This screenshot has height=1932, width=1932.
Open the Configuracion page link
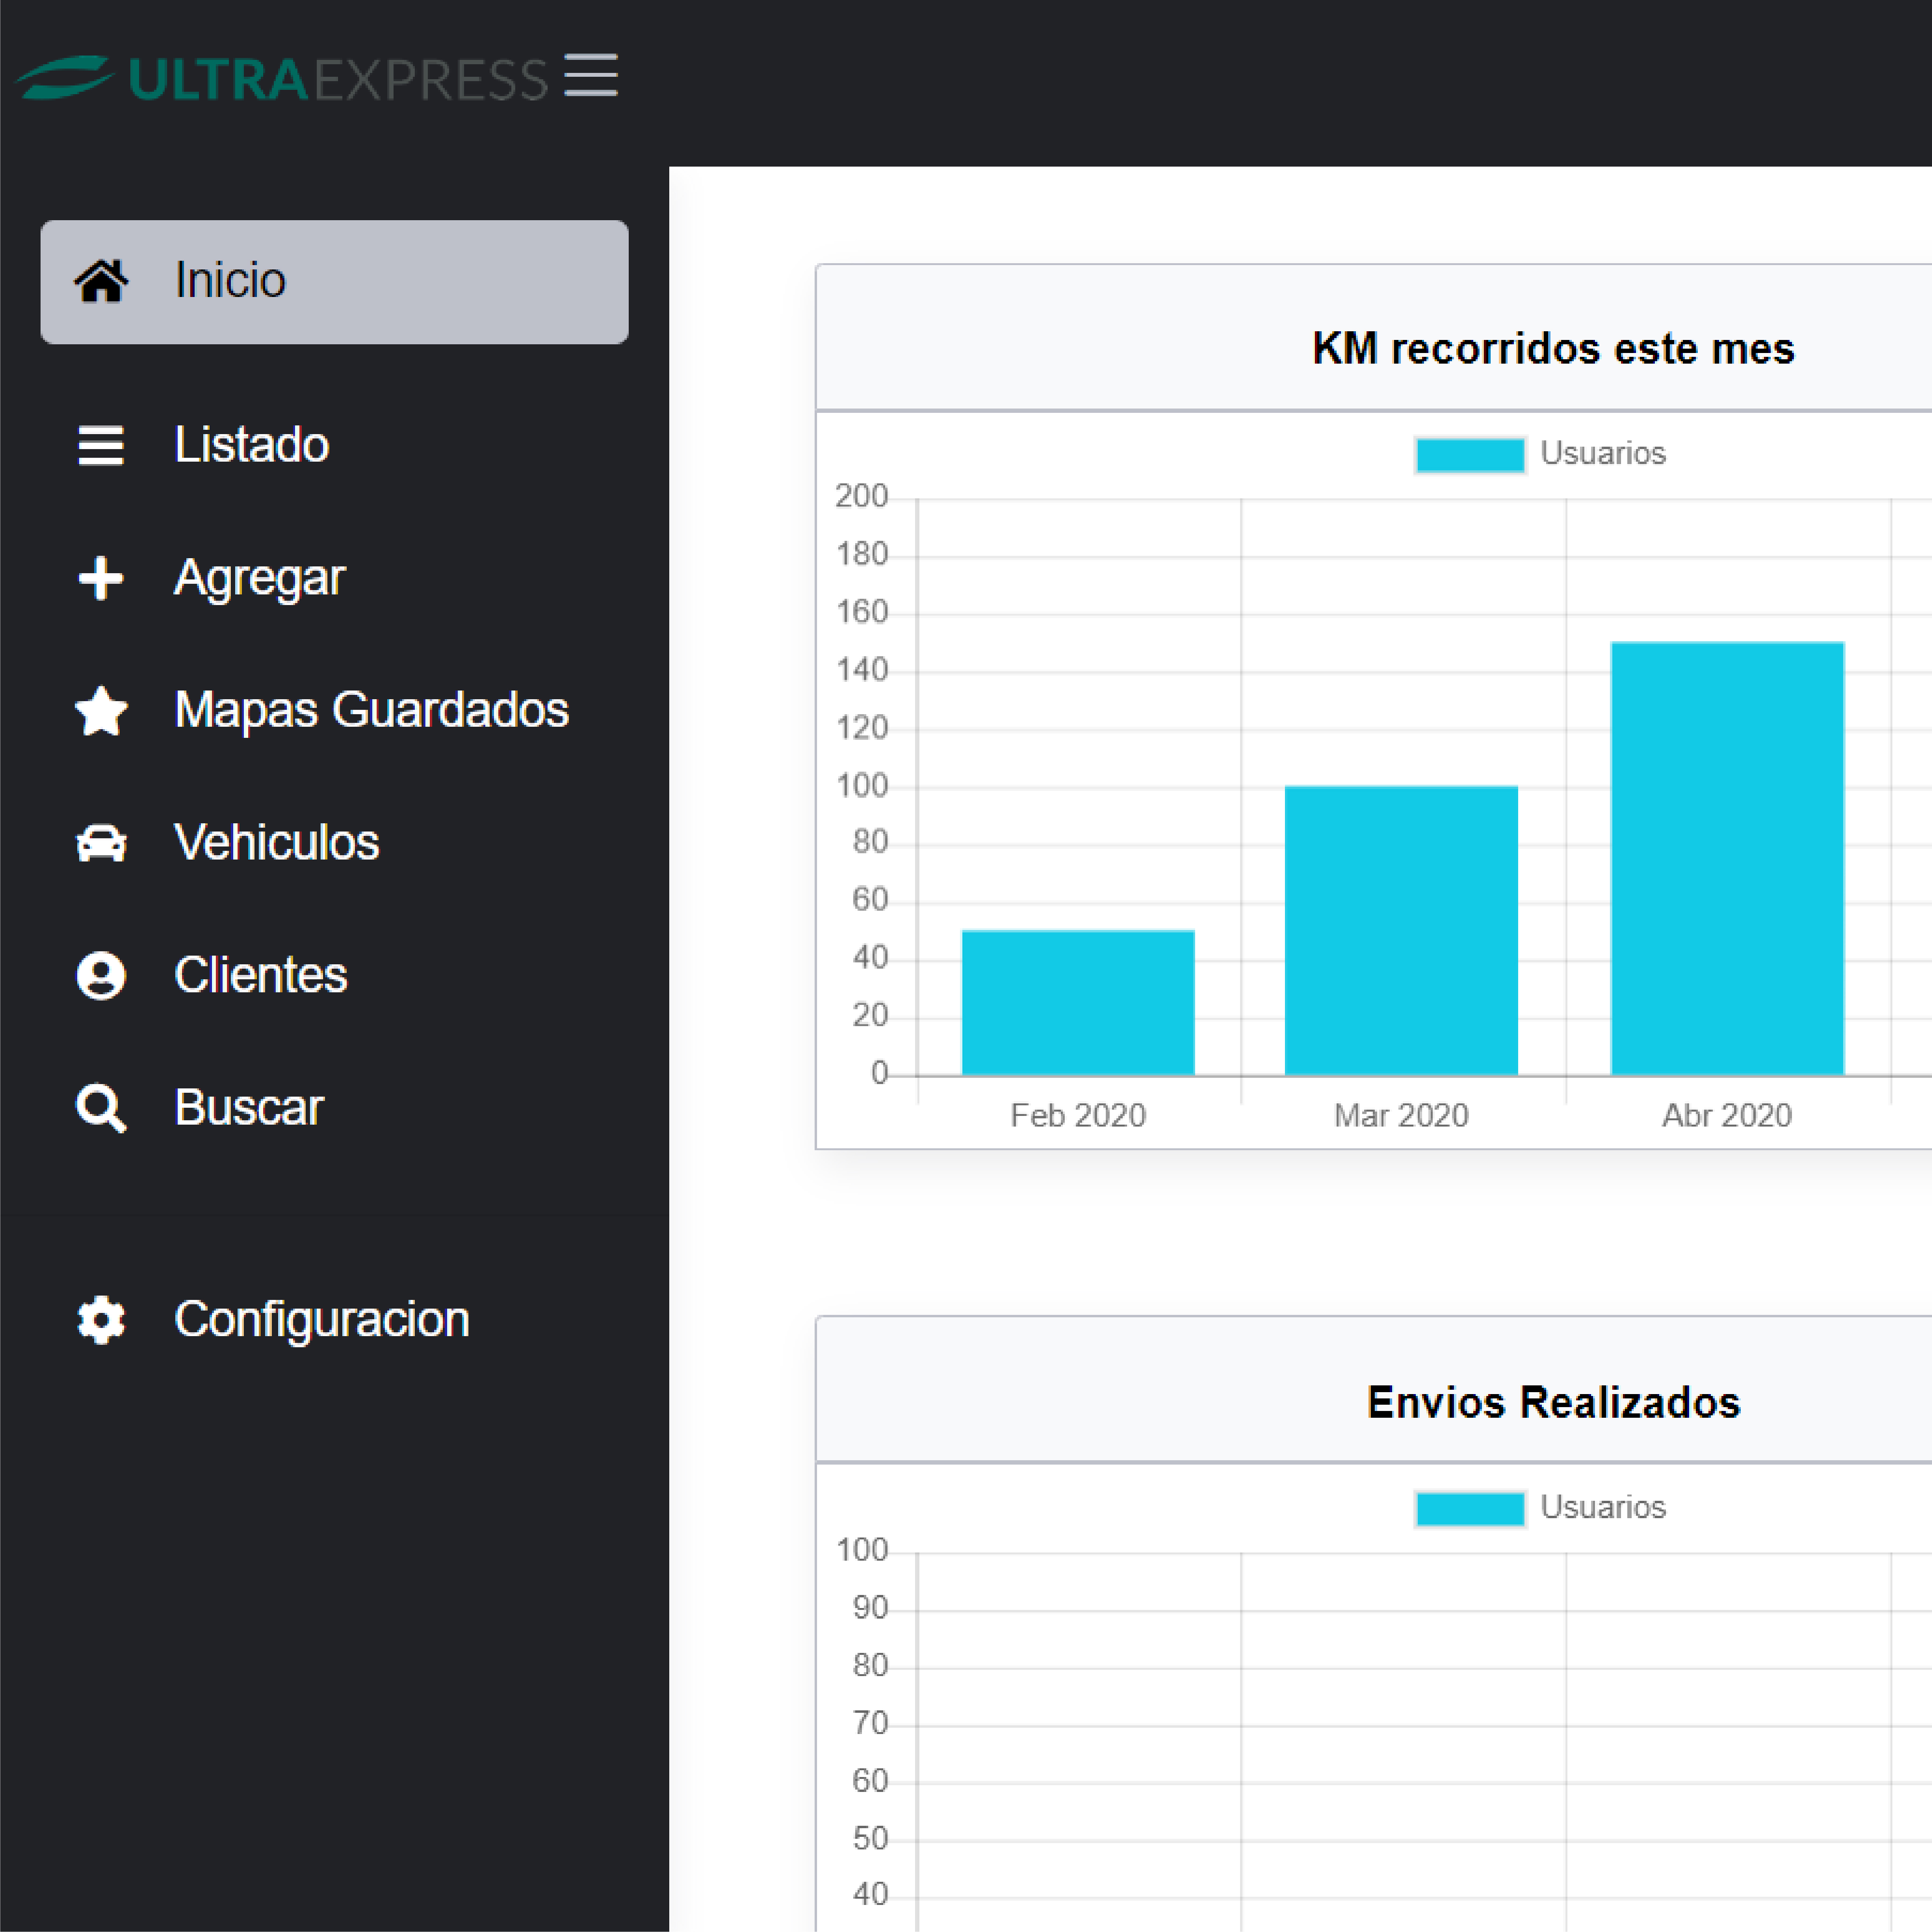tap(321, 1319)
